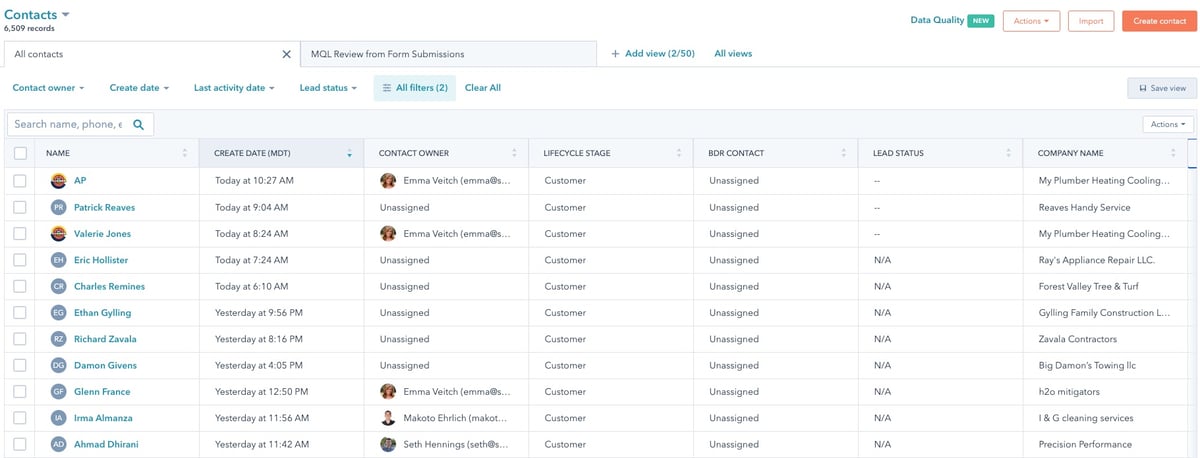Open MQL Review from Form Submissions tab
The width and height of the screenshot is (1200, 458).
[449, 54]
